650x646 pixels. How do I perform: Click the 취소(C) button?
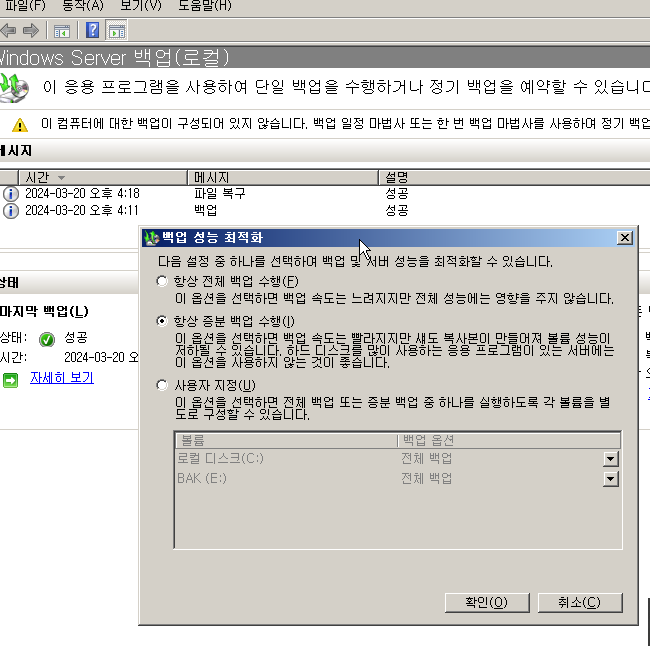coord(580,602)
